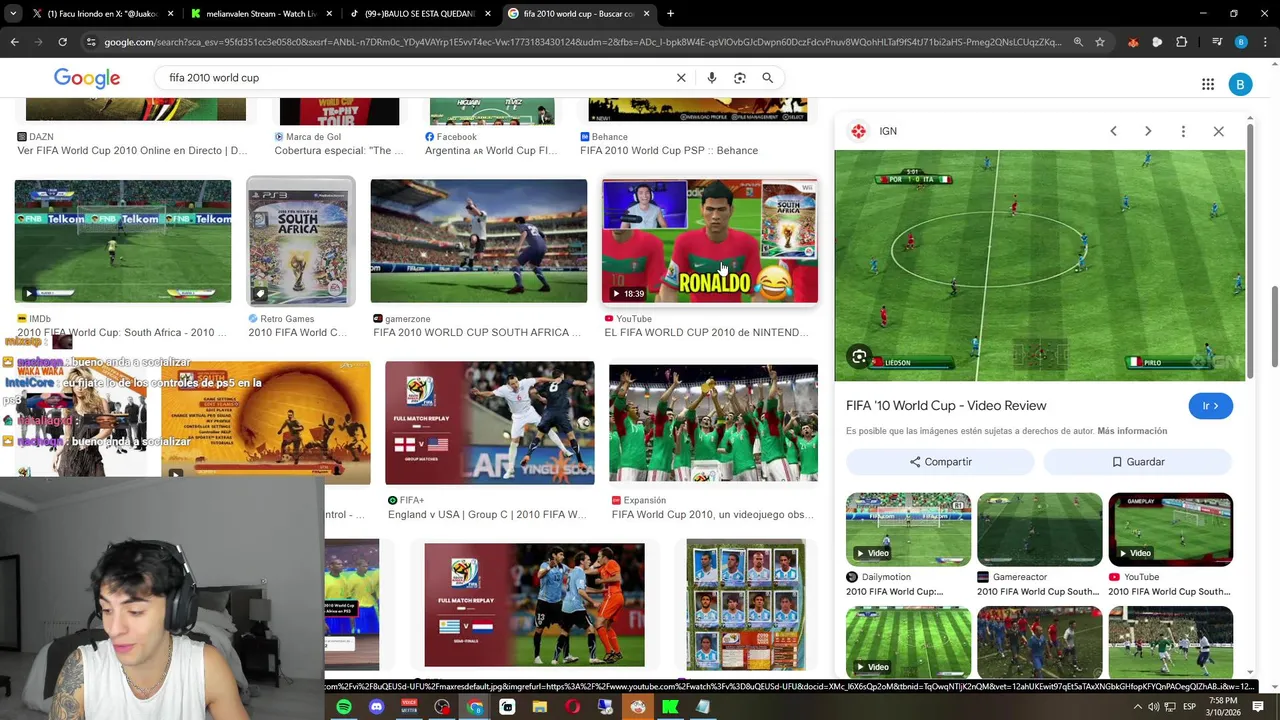Image resolution: width=1280 pixels, height=720 pixels.
Task: Open the FIFA '10 World Cup - Video Review title
Action: (x=946, y=406)
